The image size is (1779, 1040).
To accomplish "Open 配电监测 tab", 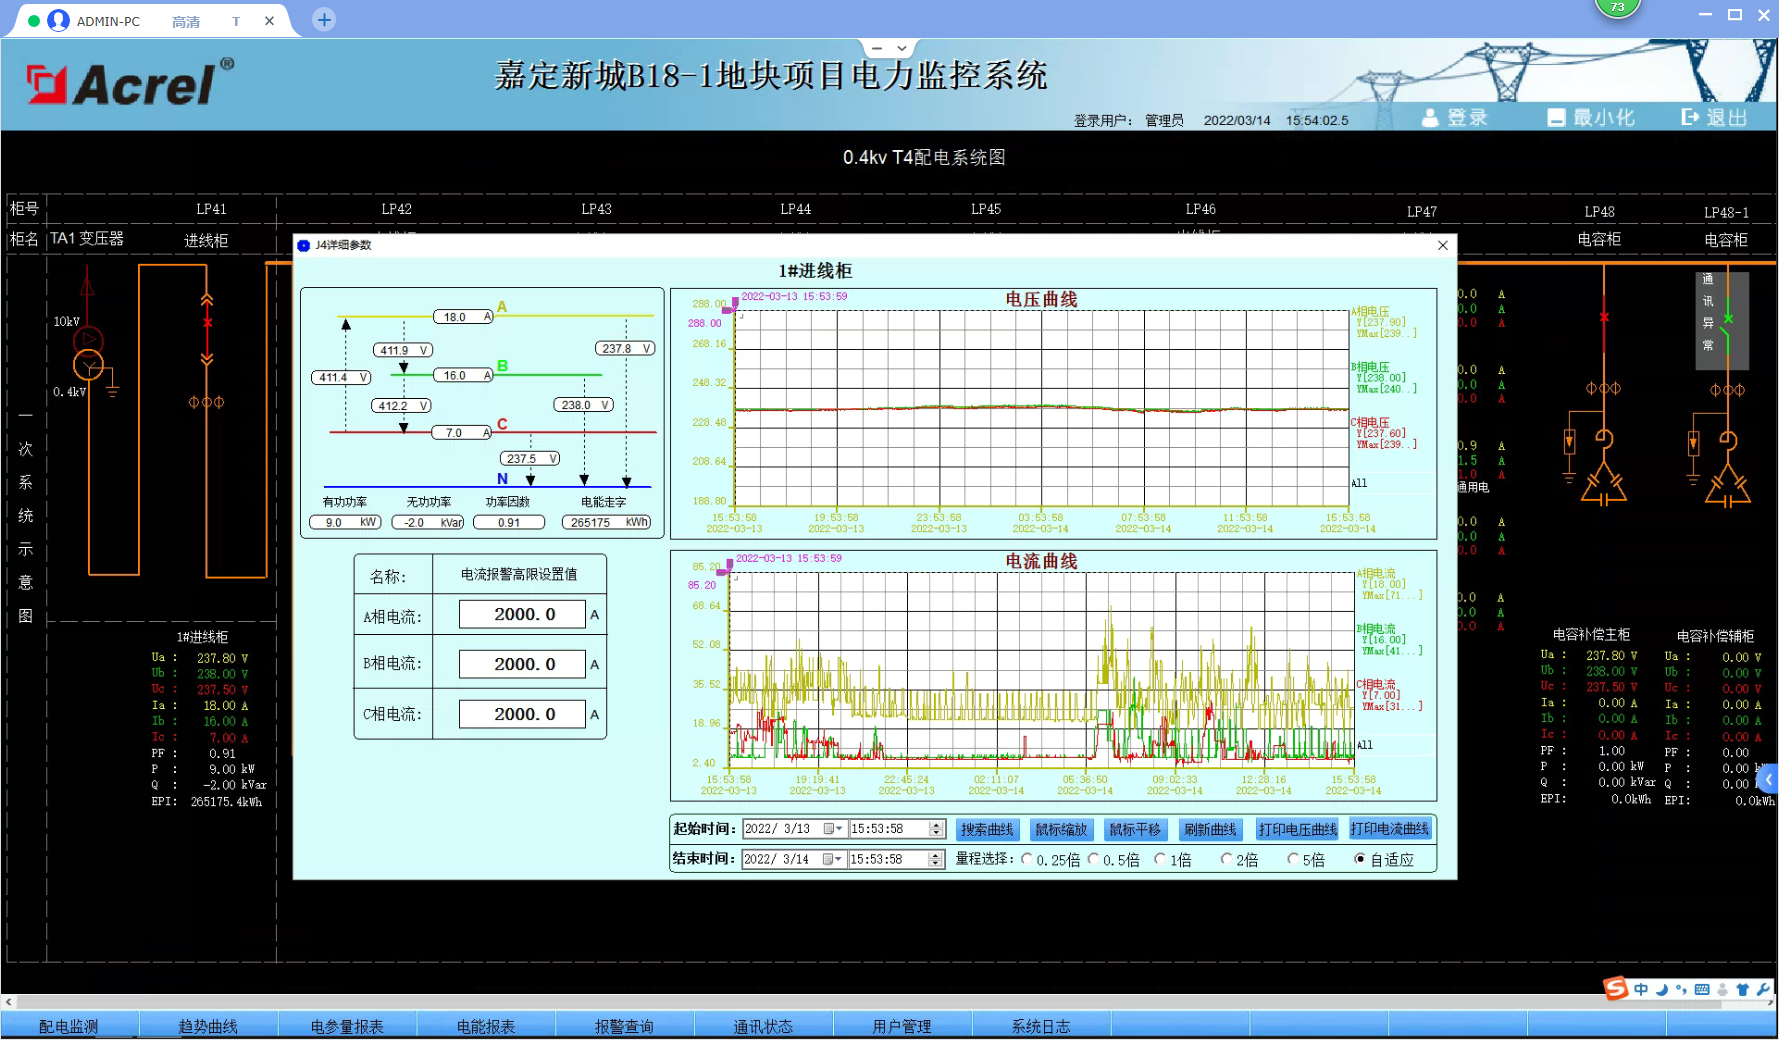I will (x=69, y=1026).
